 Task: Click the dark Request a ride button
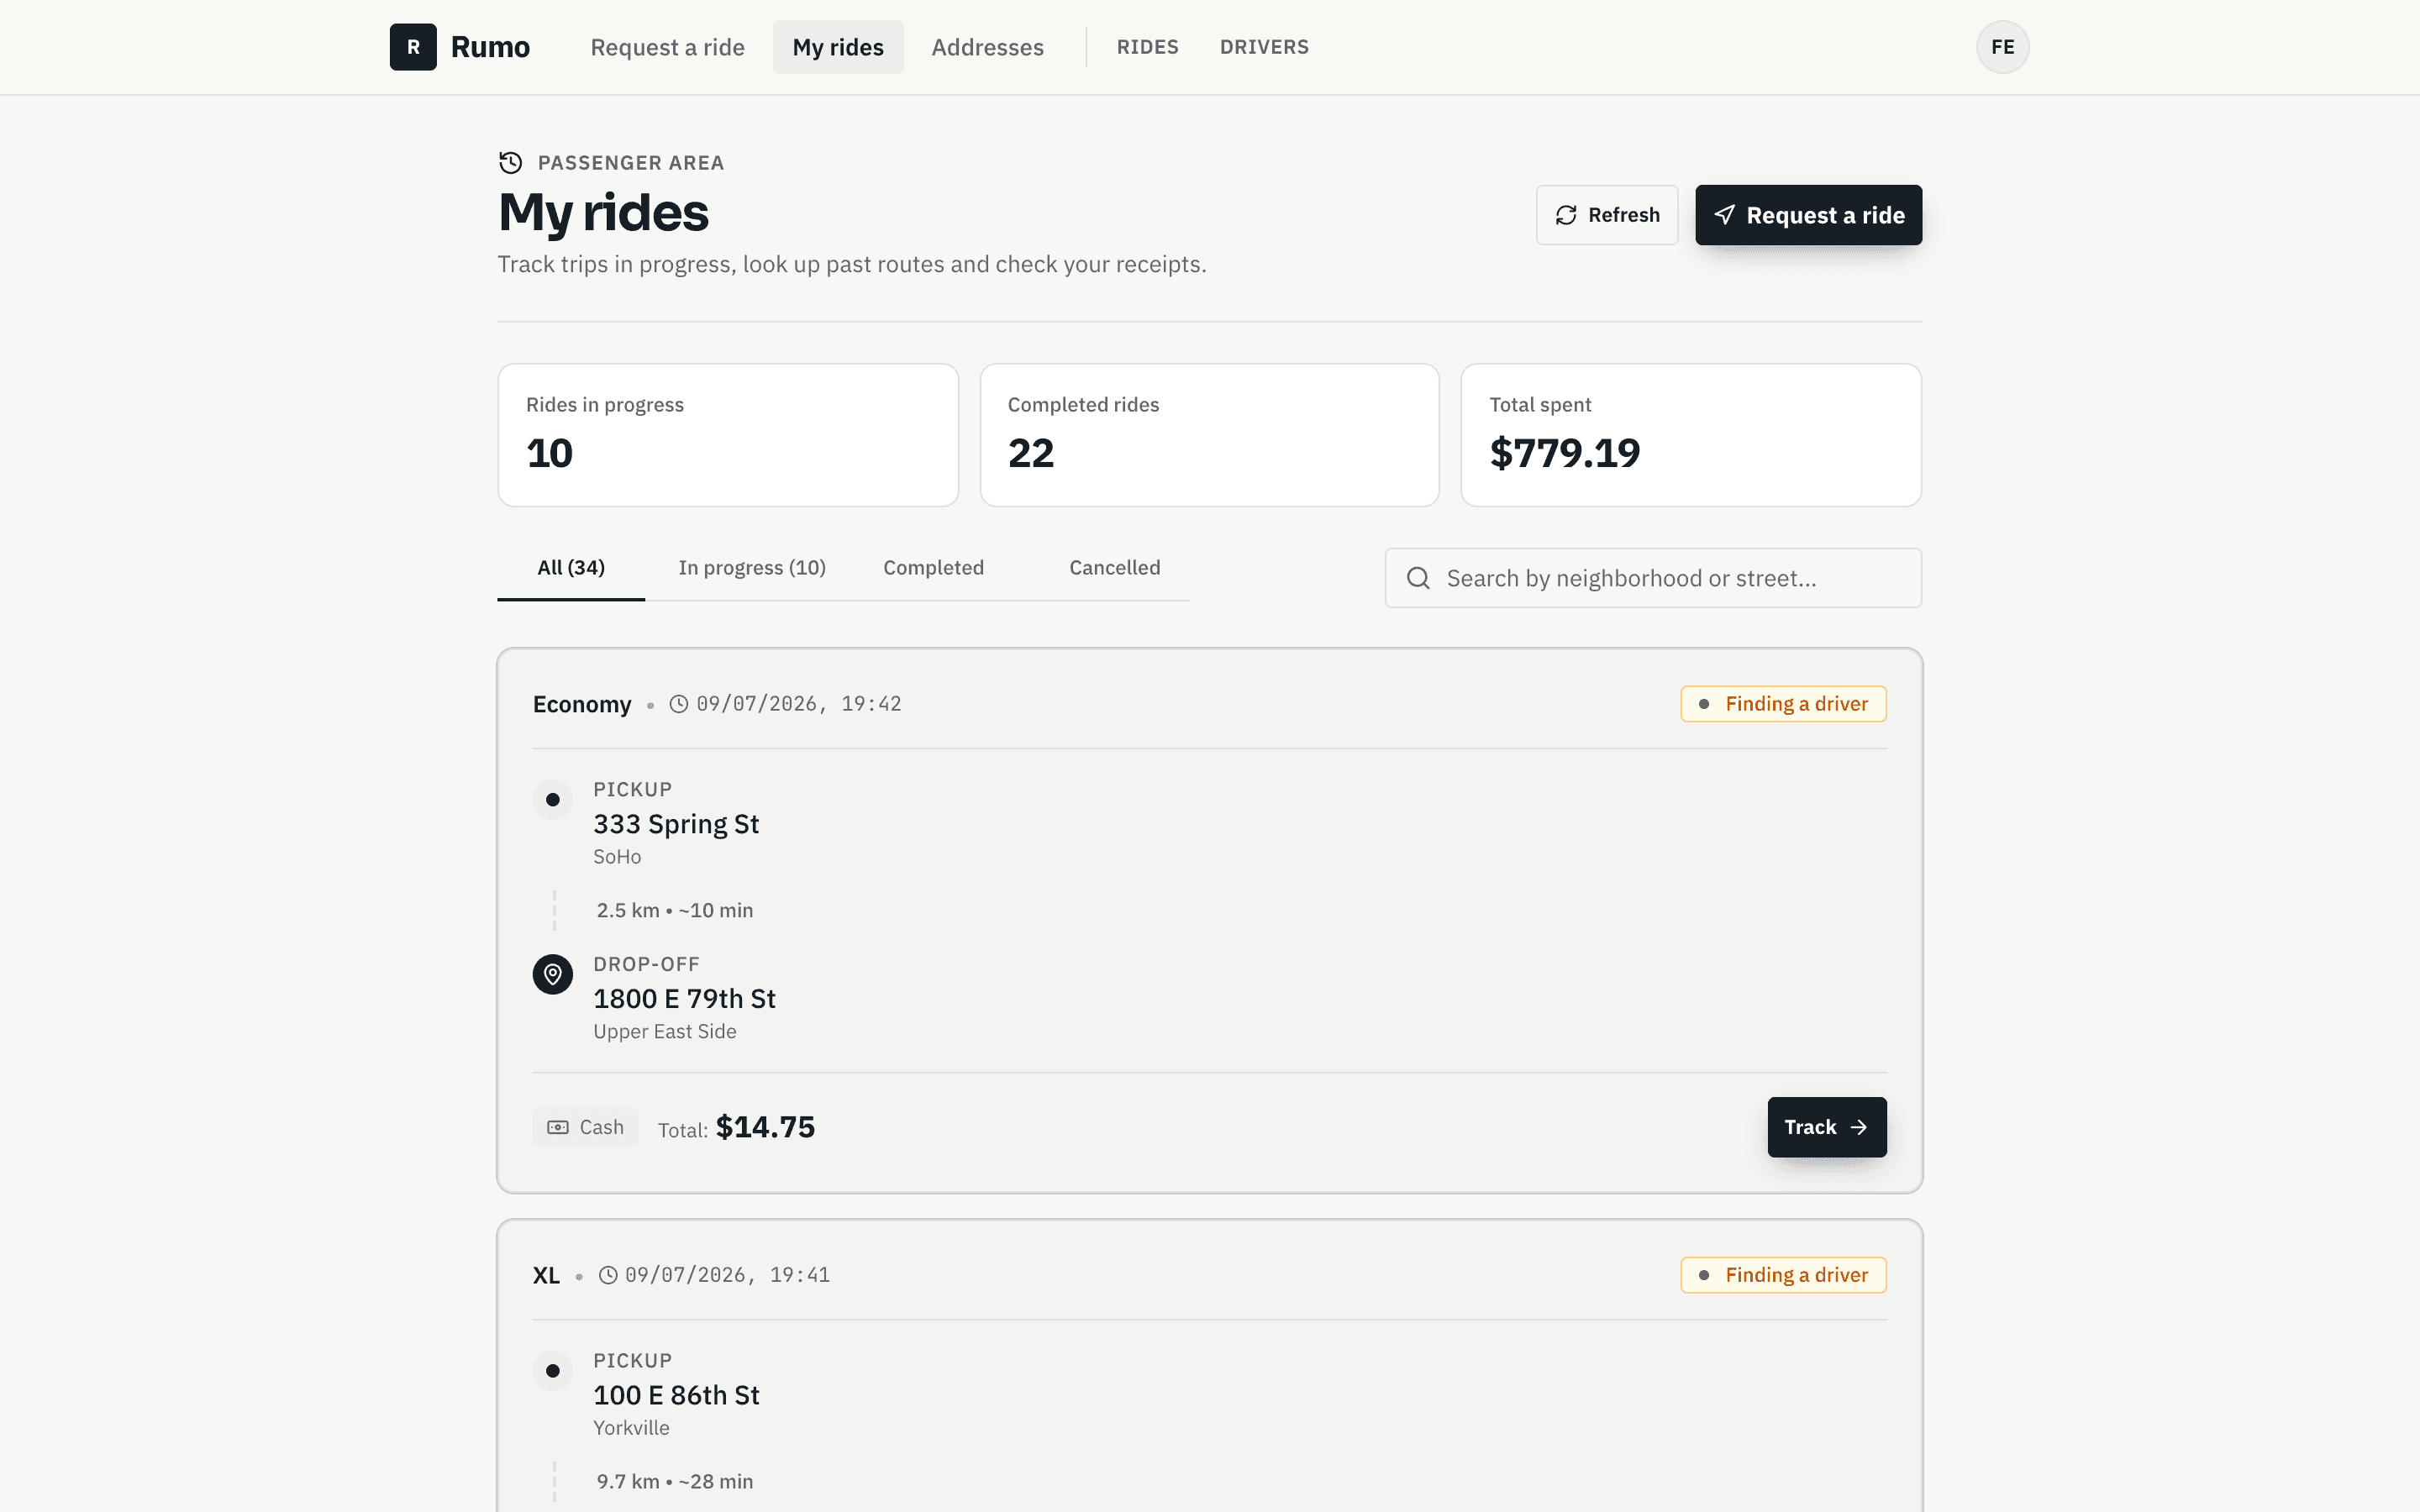coord(1808,215)
